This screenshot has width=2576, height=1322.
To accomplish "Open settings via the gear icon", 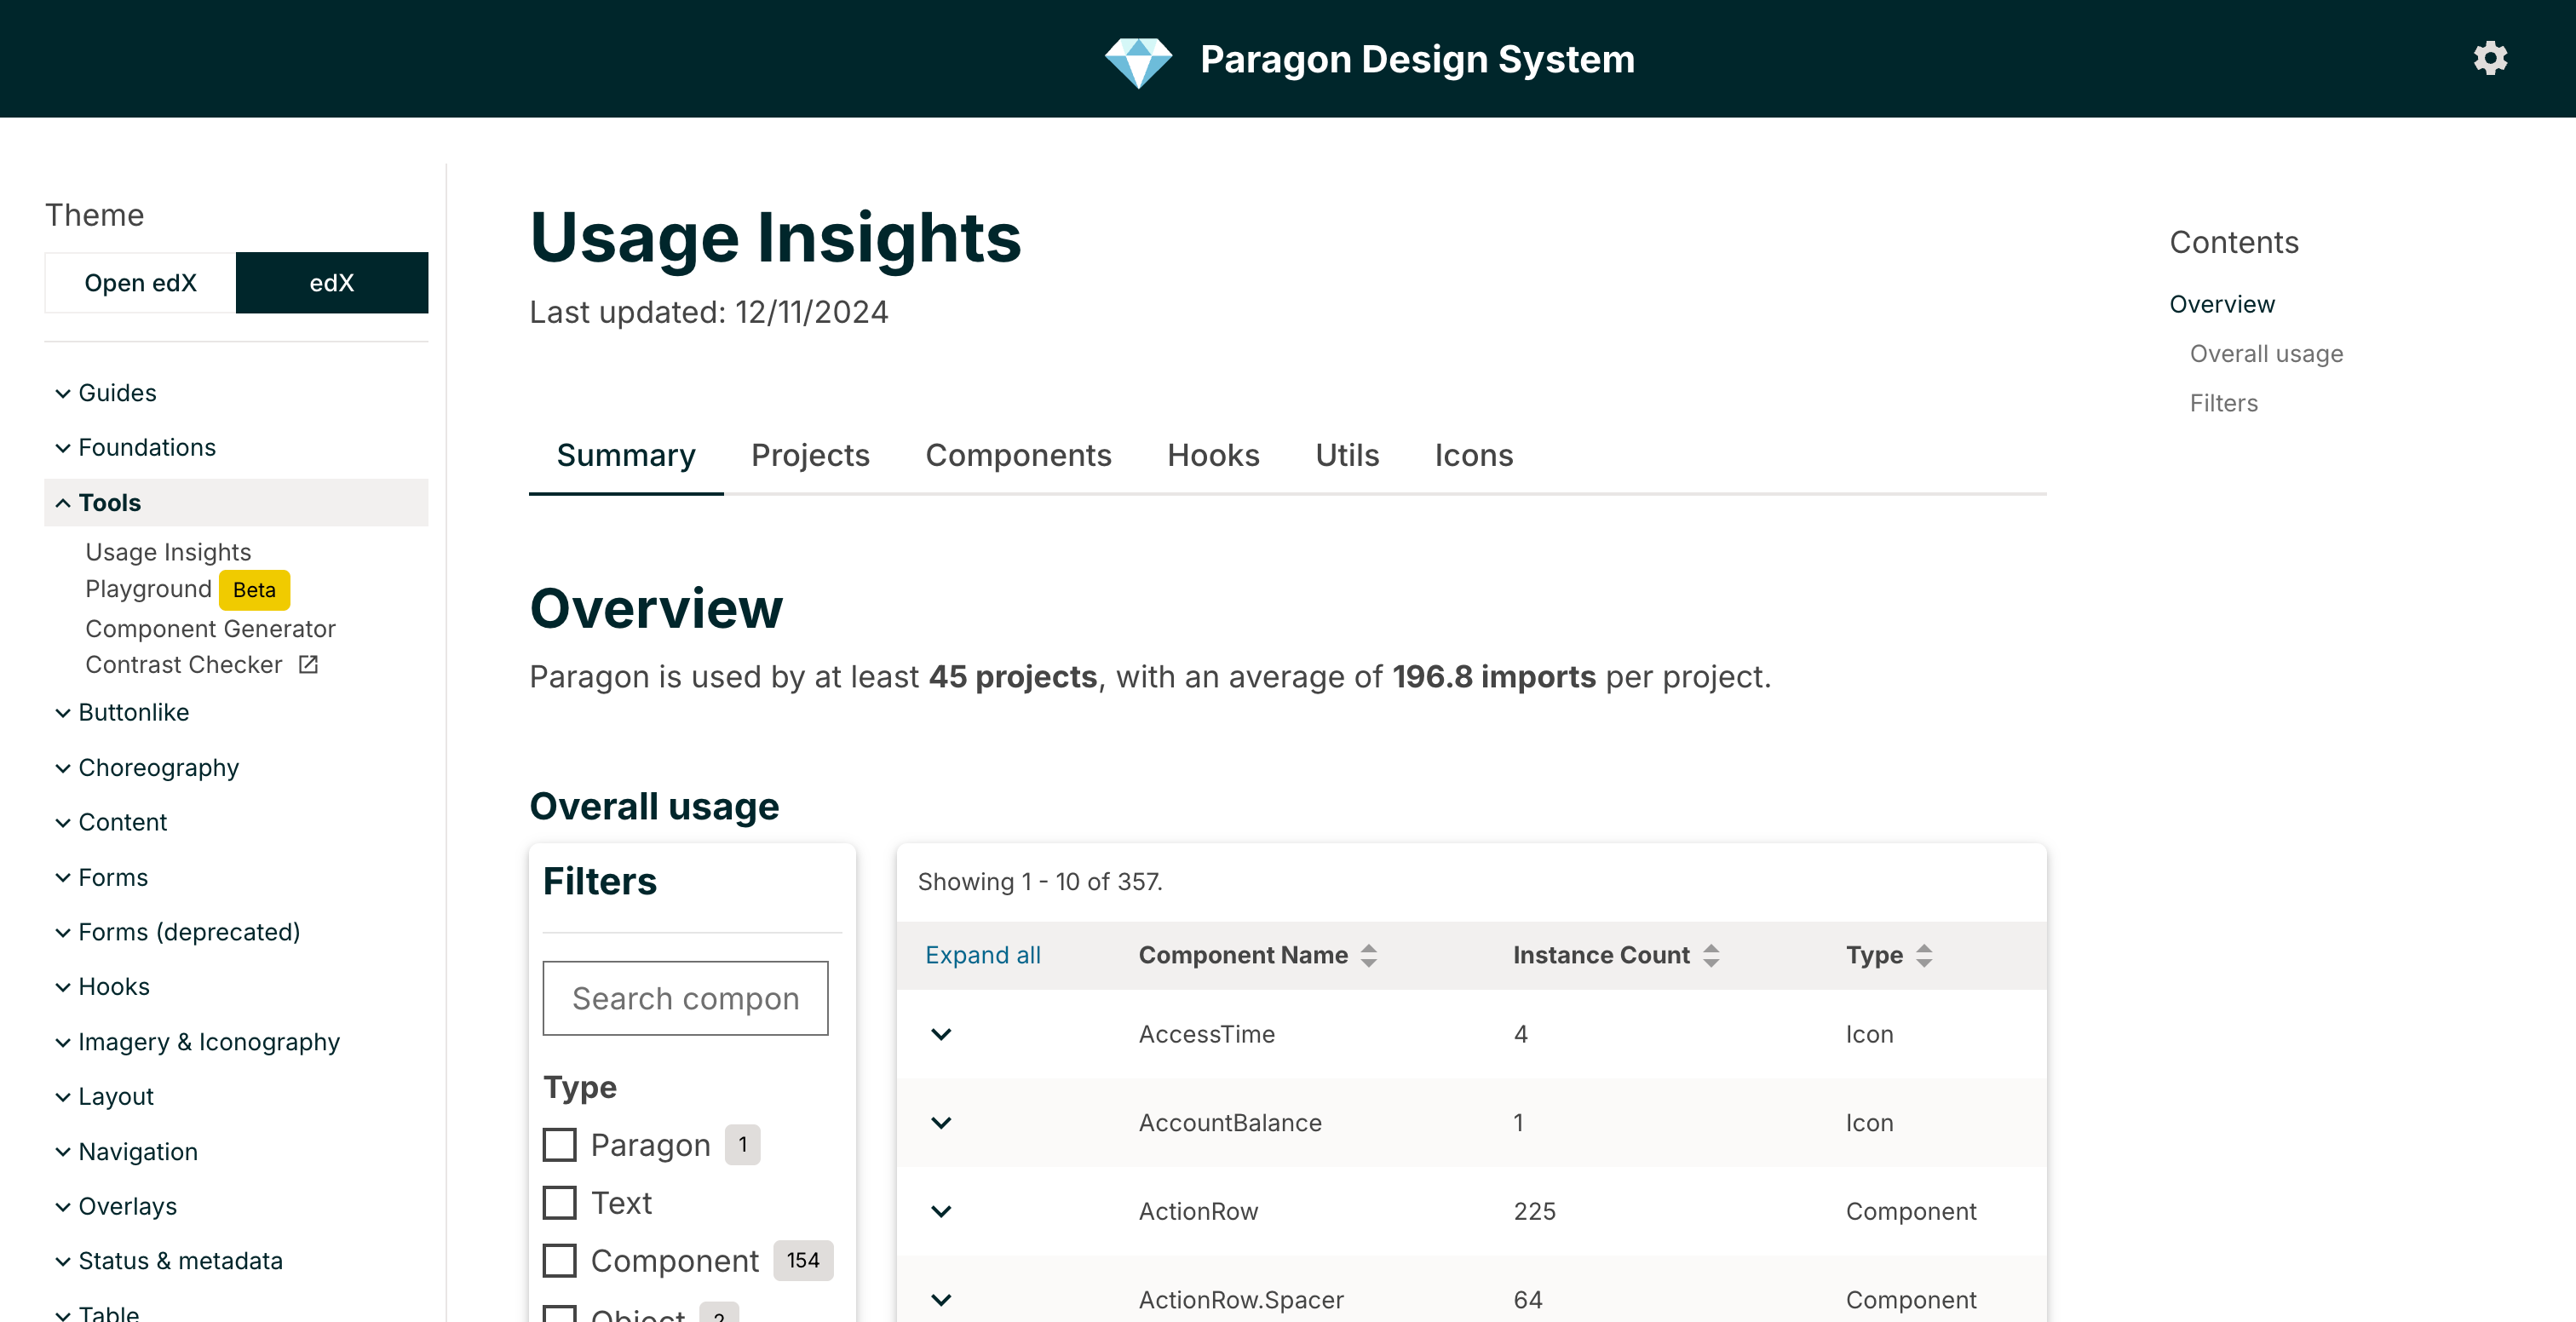I will (2490, 58).
